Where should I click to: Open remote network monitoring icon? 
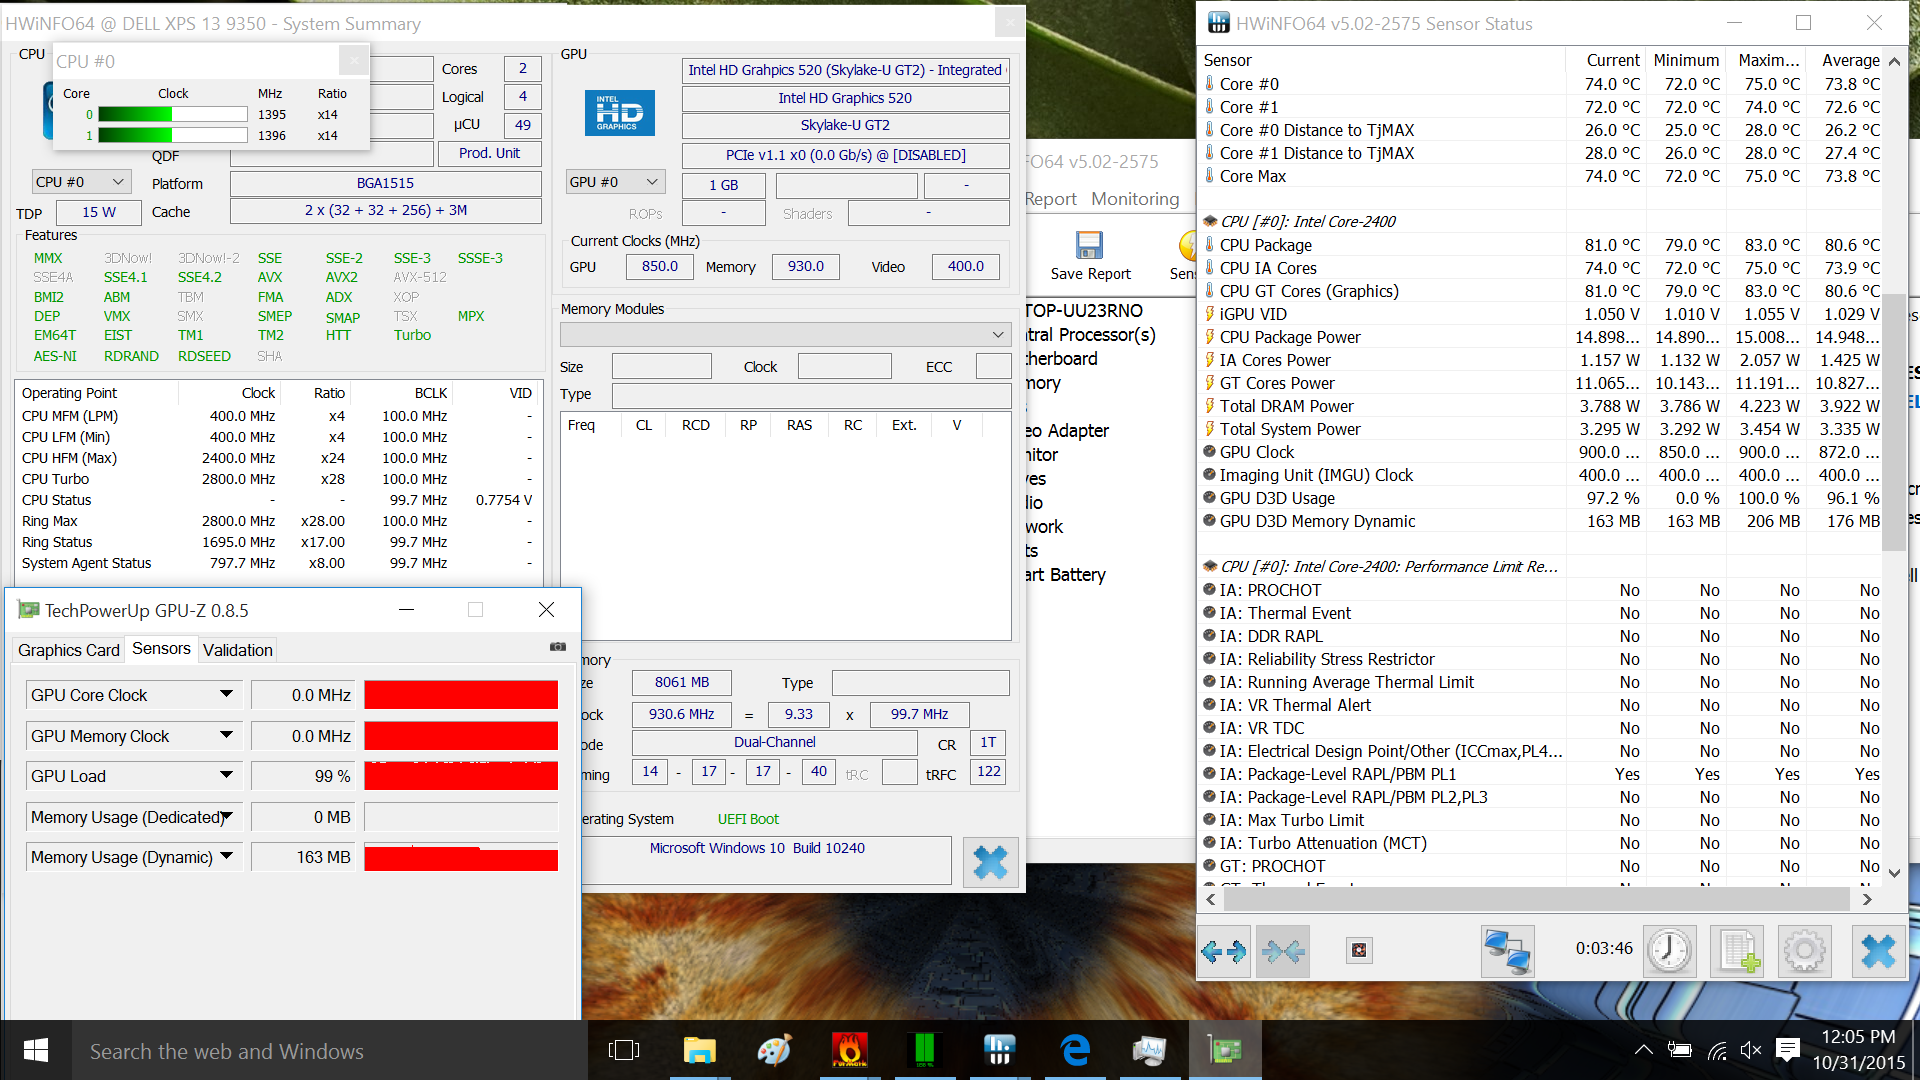click(1507, 951)
